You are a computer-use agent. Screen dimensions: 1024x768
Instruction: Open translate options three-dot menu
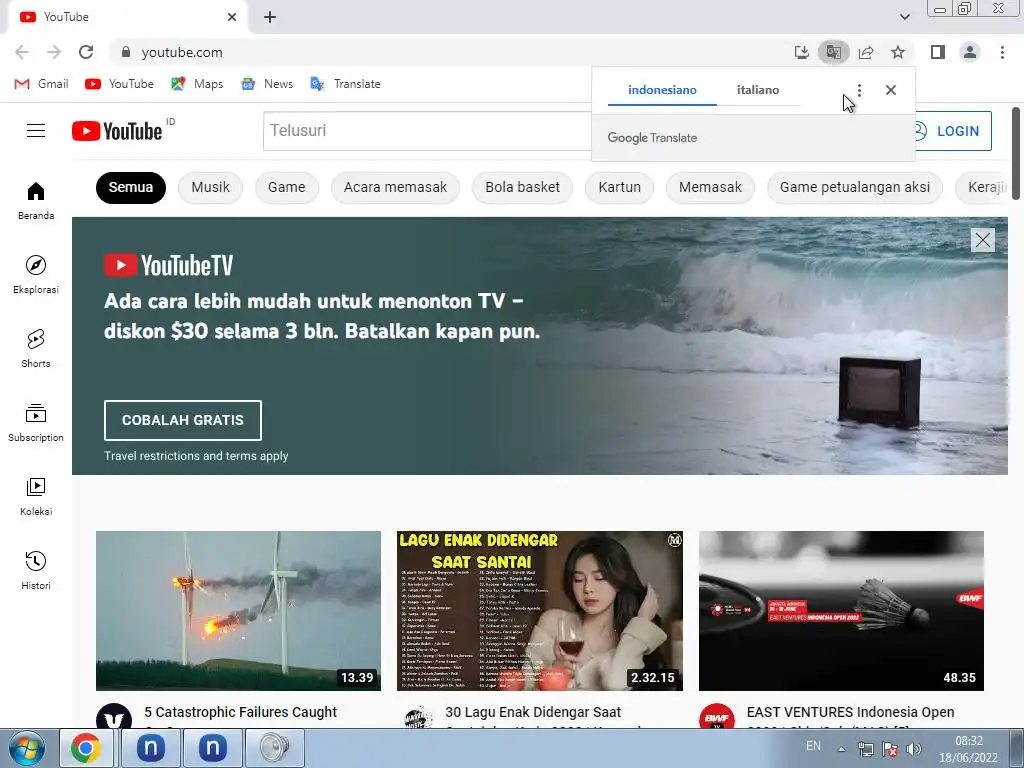[x=859, y=90]
